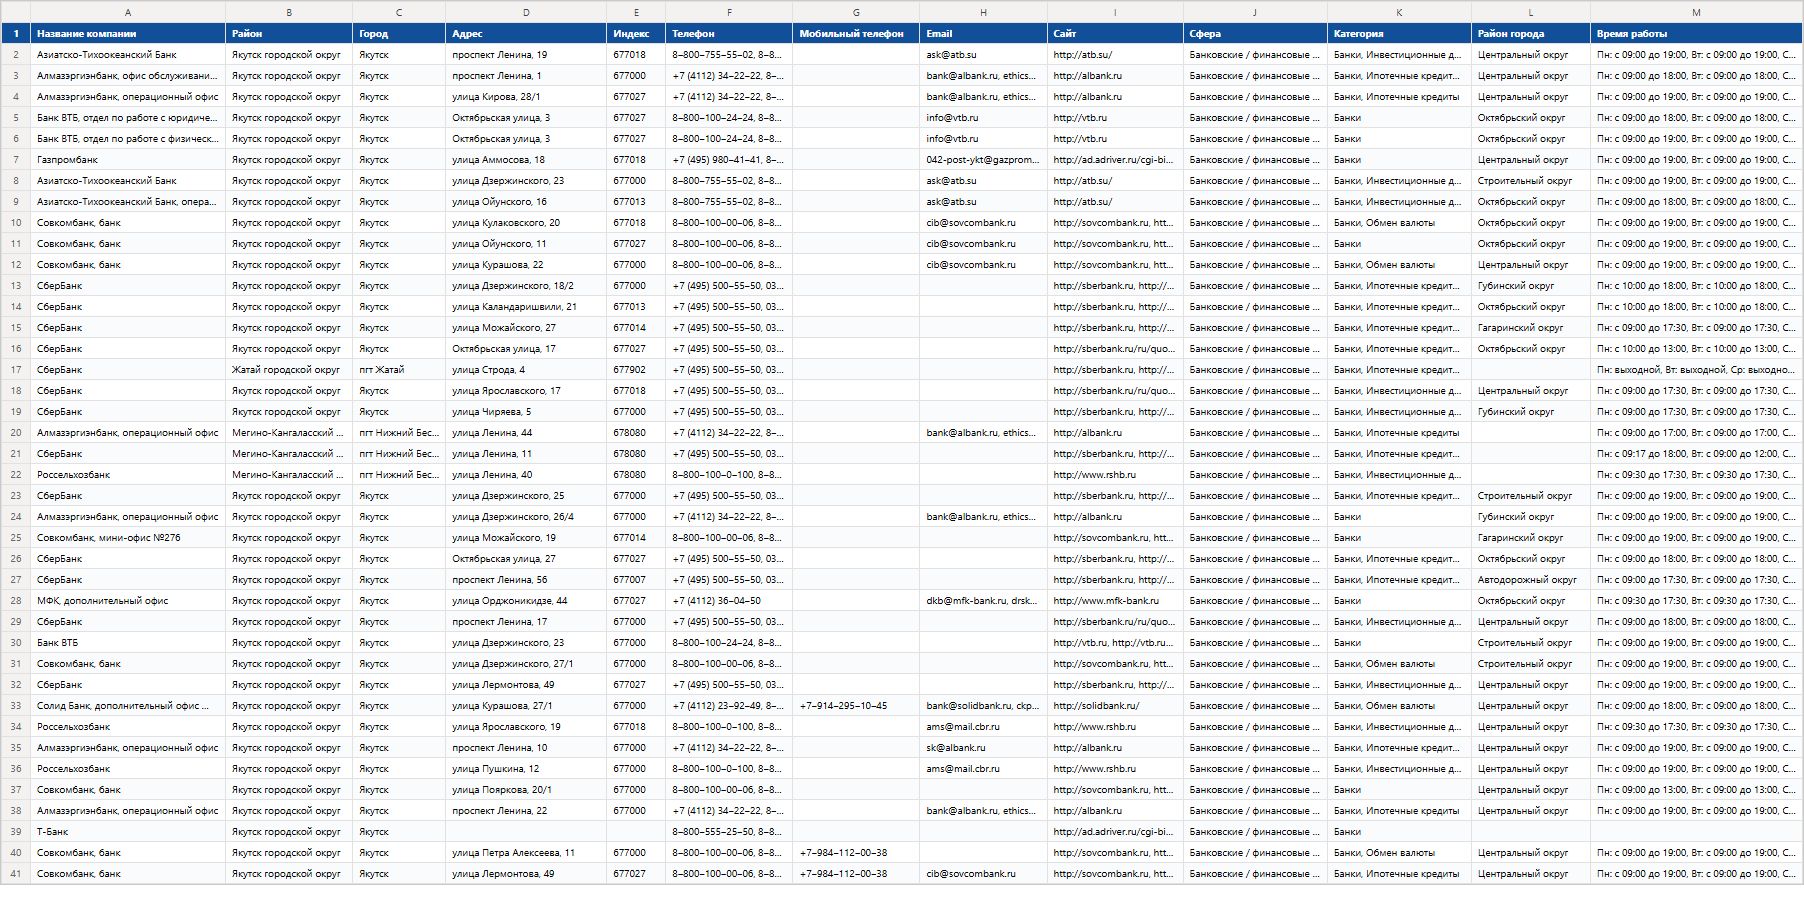Click header cell 'Email'
The width and height of the screenshot is (1804, 902).
(x=983, y=33)
